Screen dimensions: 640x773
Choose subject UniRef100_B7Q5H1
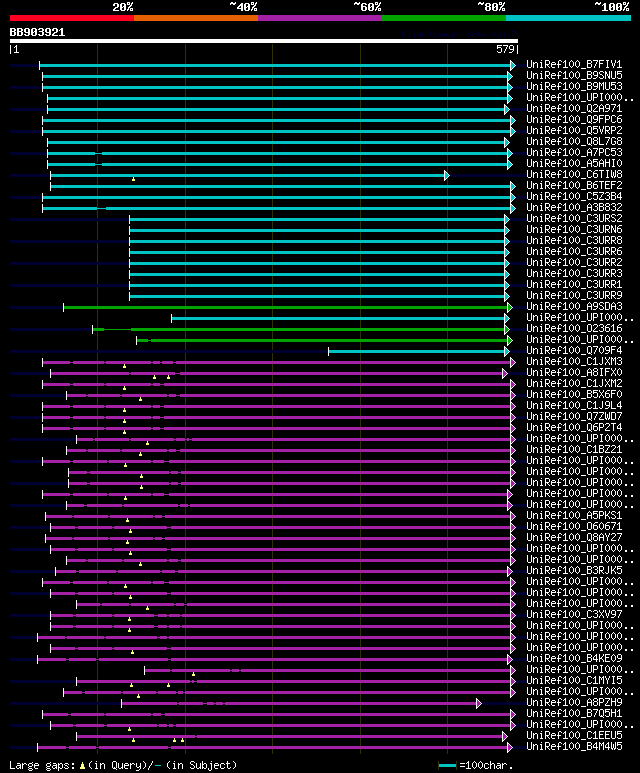pos(574,713)
